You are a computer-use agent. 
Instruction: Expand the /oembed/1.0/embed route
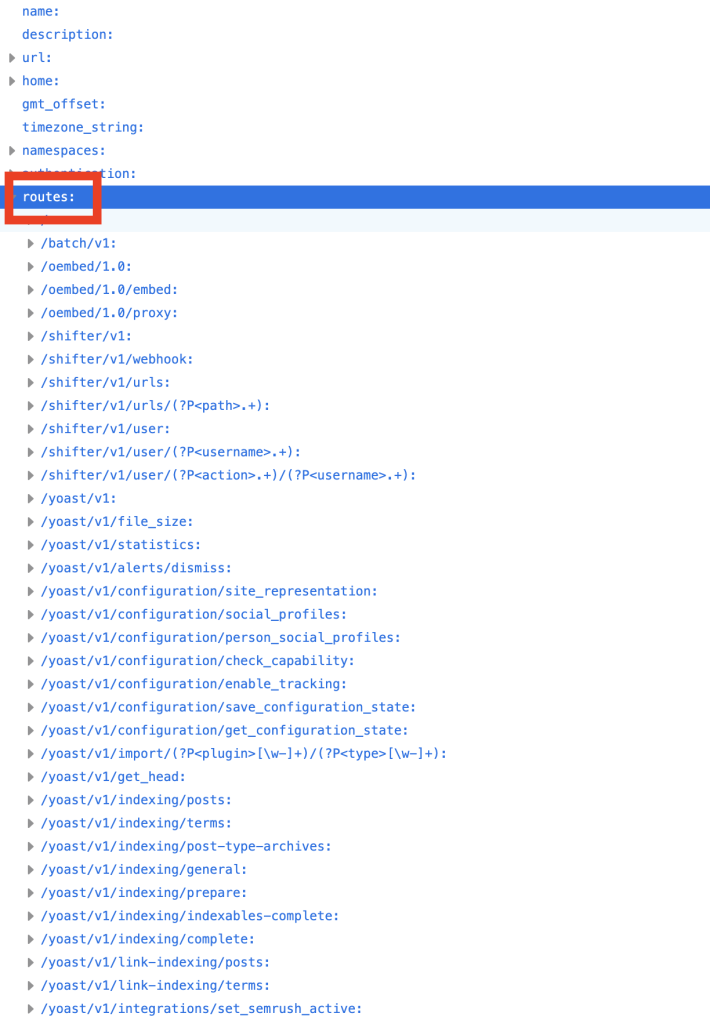(31, 290)
